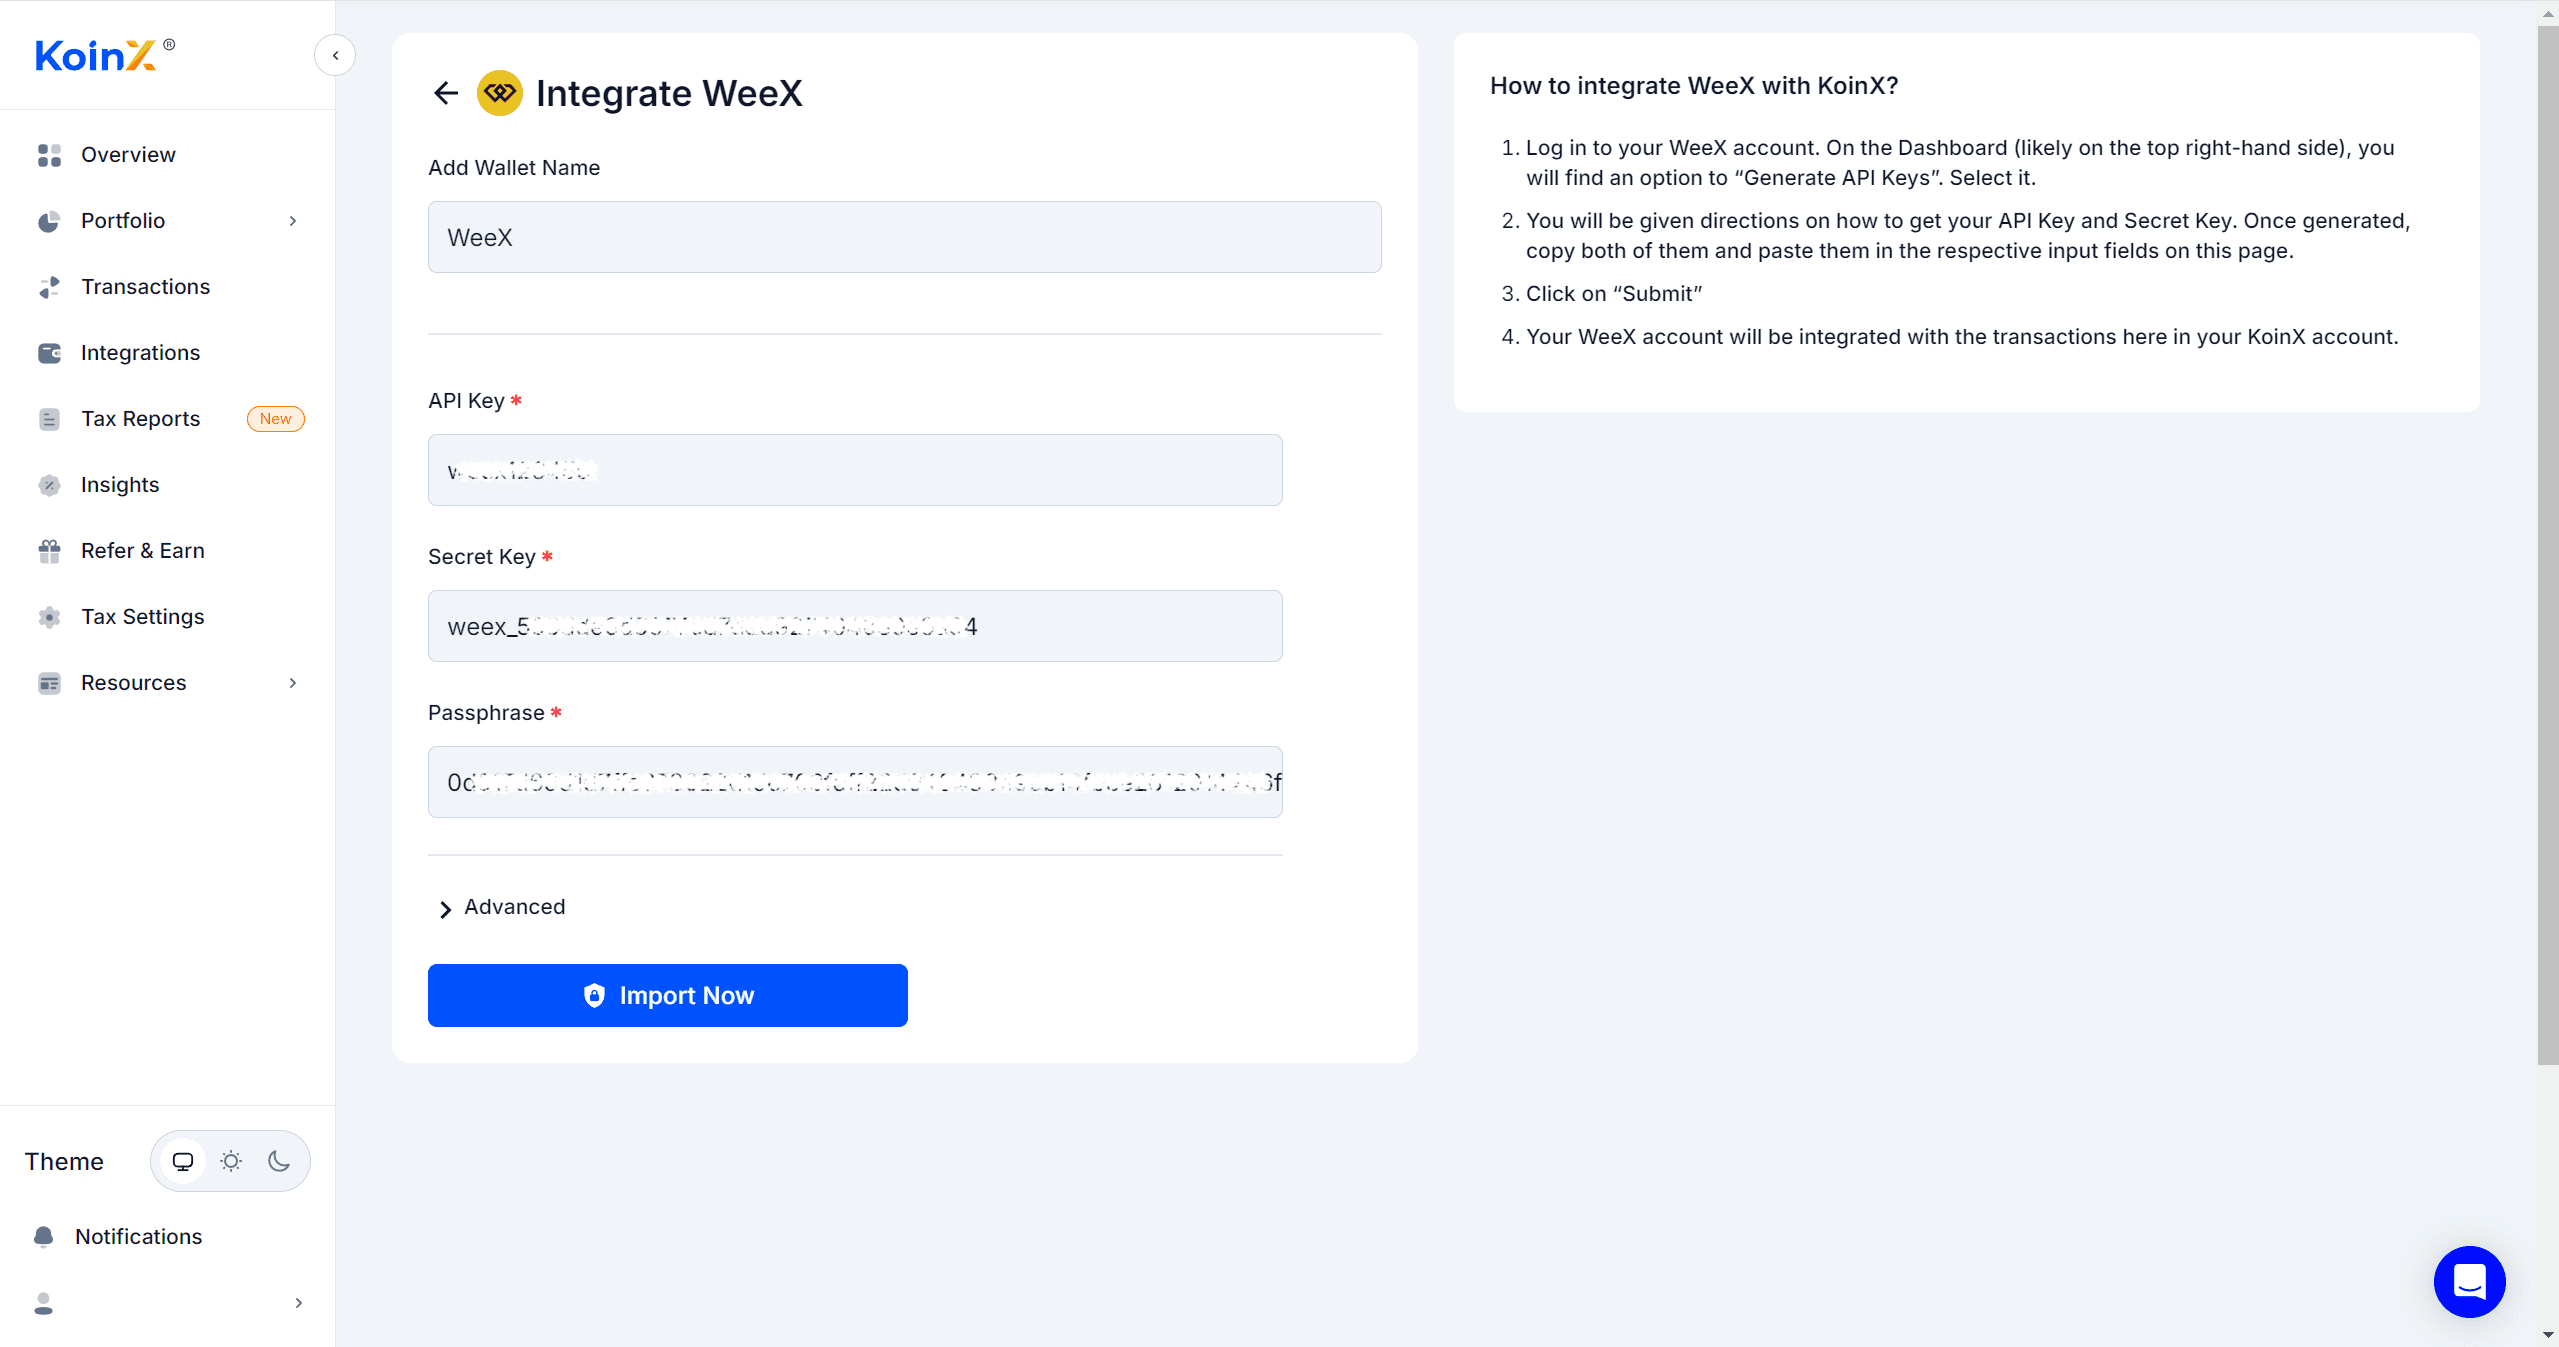The height and width of the screenshot is (1347, 2559).
Task: Focus the Add Wallet Name field
Action: [x=904, y=237]
